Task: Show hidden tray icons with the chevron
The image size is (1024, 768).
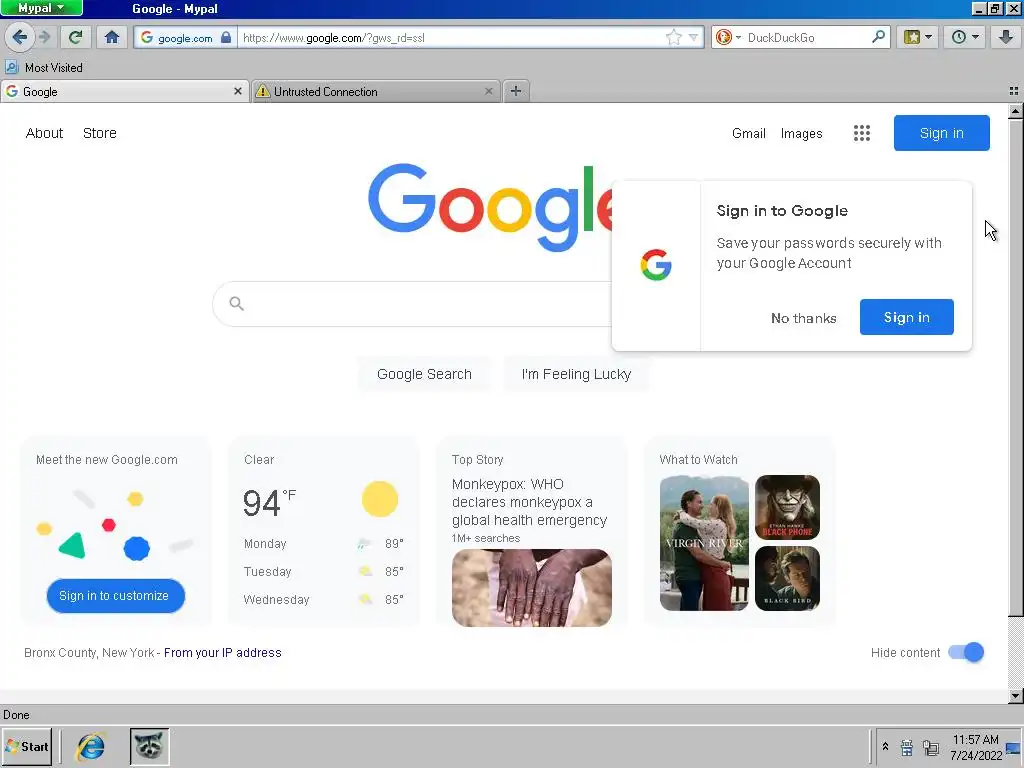Action: 885,746
